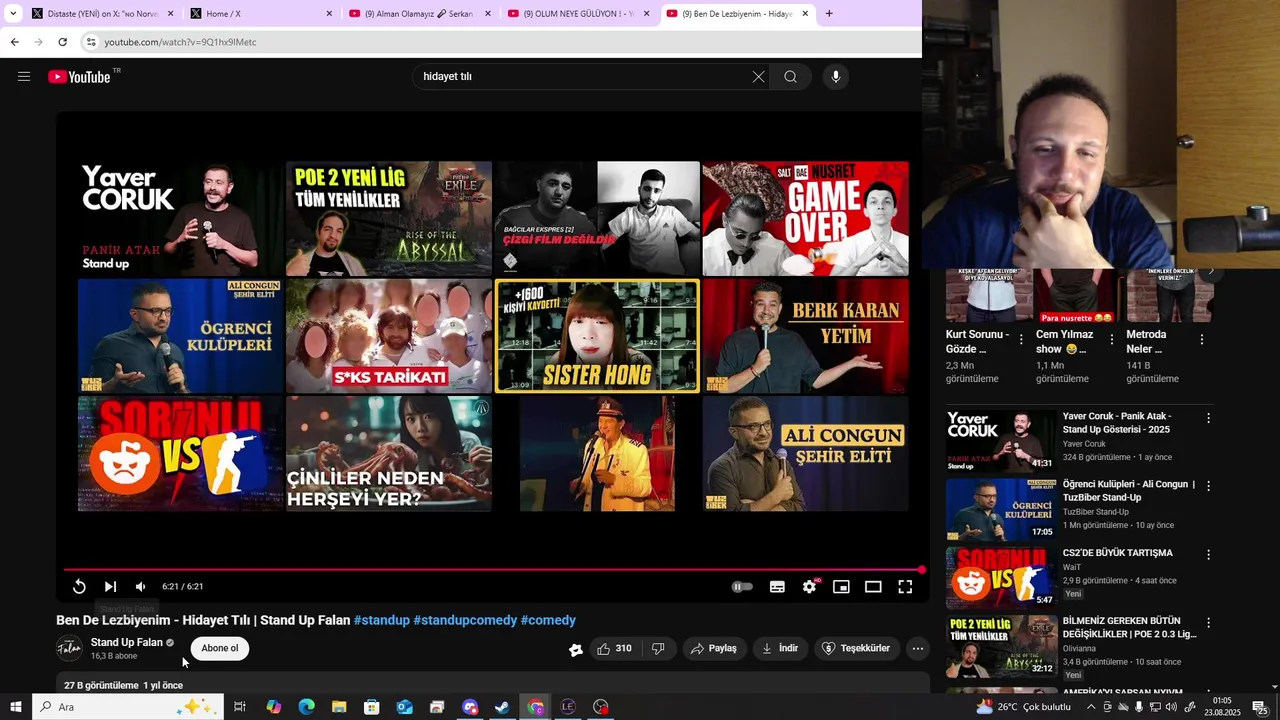This screenshot has height=720, width=1280.
Task: Open more options for Metroda Neler short
Action: (x=1202, y=340)
